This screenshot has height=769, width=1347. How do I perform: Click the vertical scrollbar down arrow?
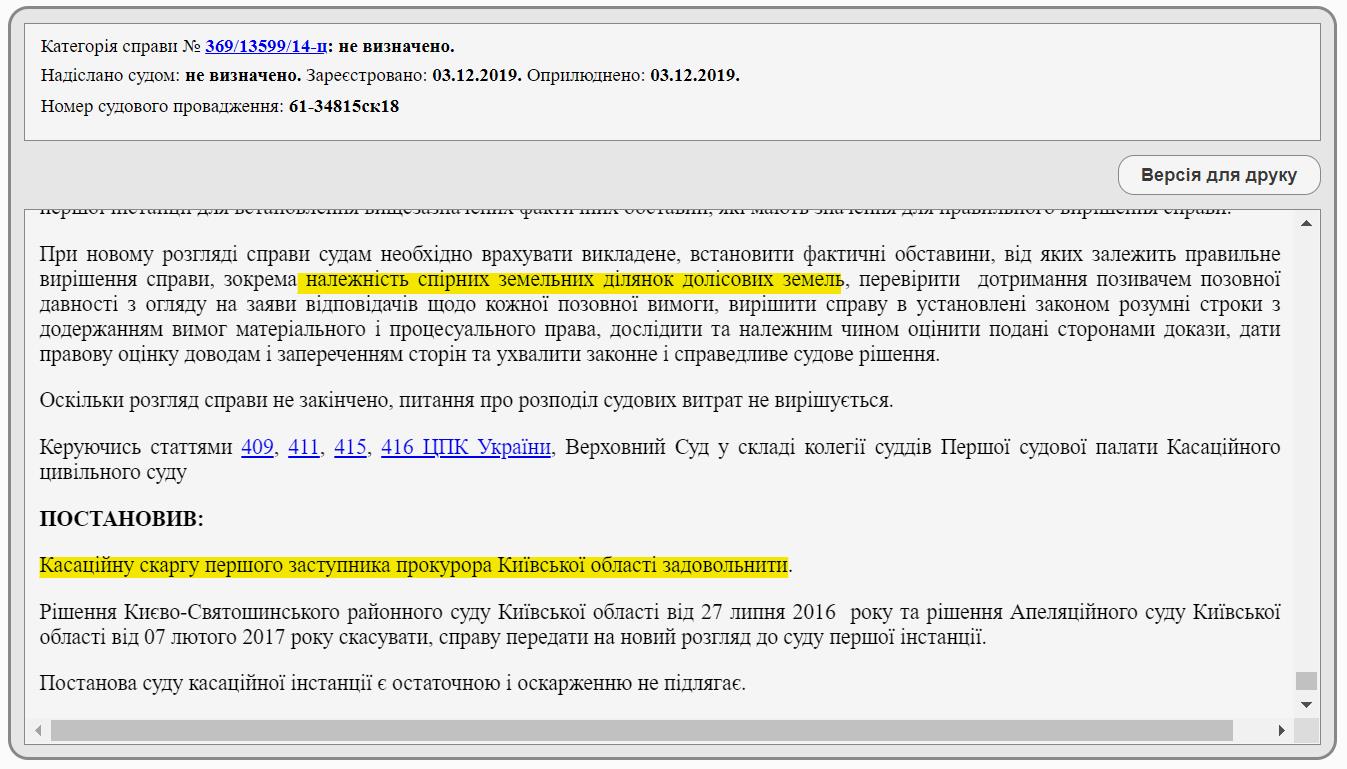(1306, 705)
